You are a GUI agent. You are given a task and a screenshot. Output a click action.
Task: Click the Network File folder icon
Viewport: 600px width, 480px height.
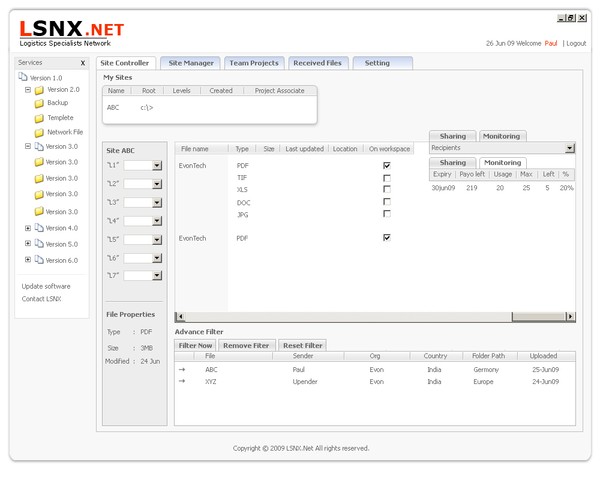tap(39, 133)
